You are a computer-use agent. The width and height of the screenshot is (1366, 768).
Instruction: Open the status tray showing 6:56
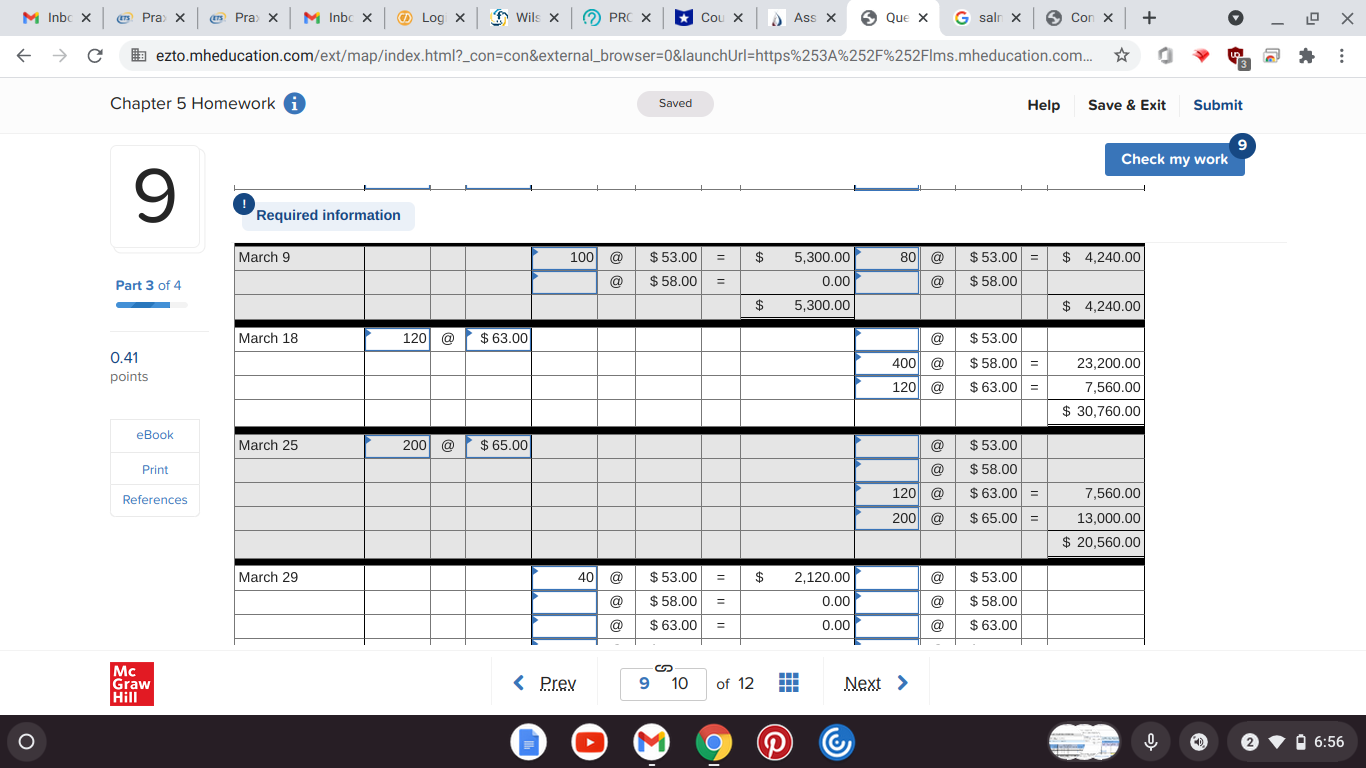click(1293, 742)
